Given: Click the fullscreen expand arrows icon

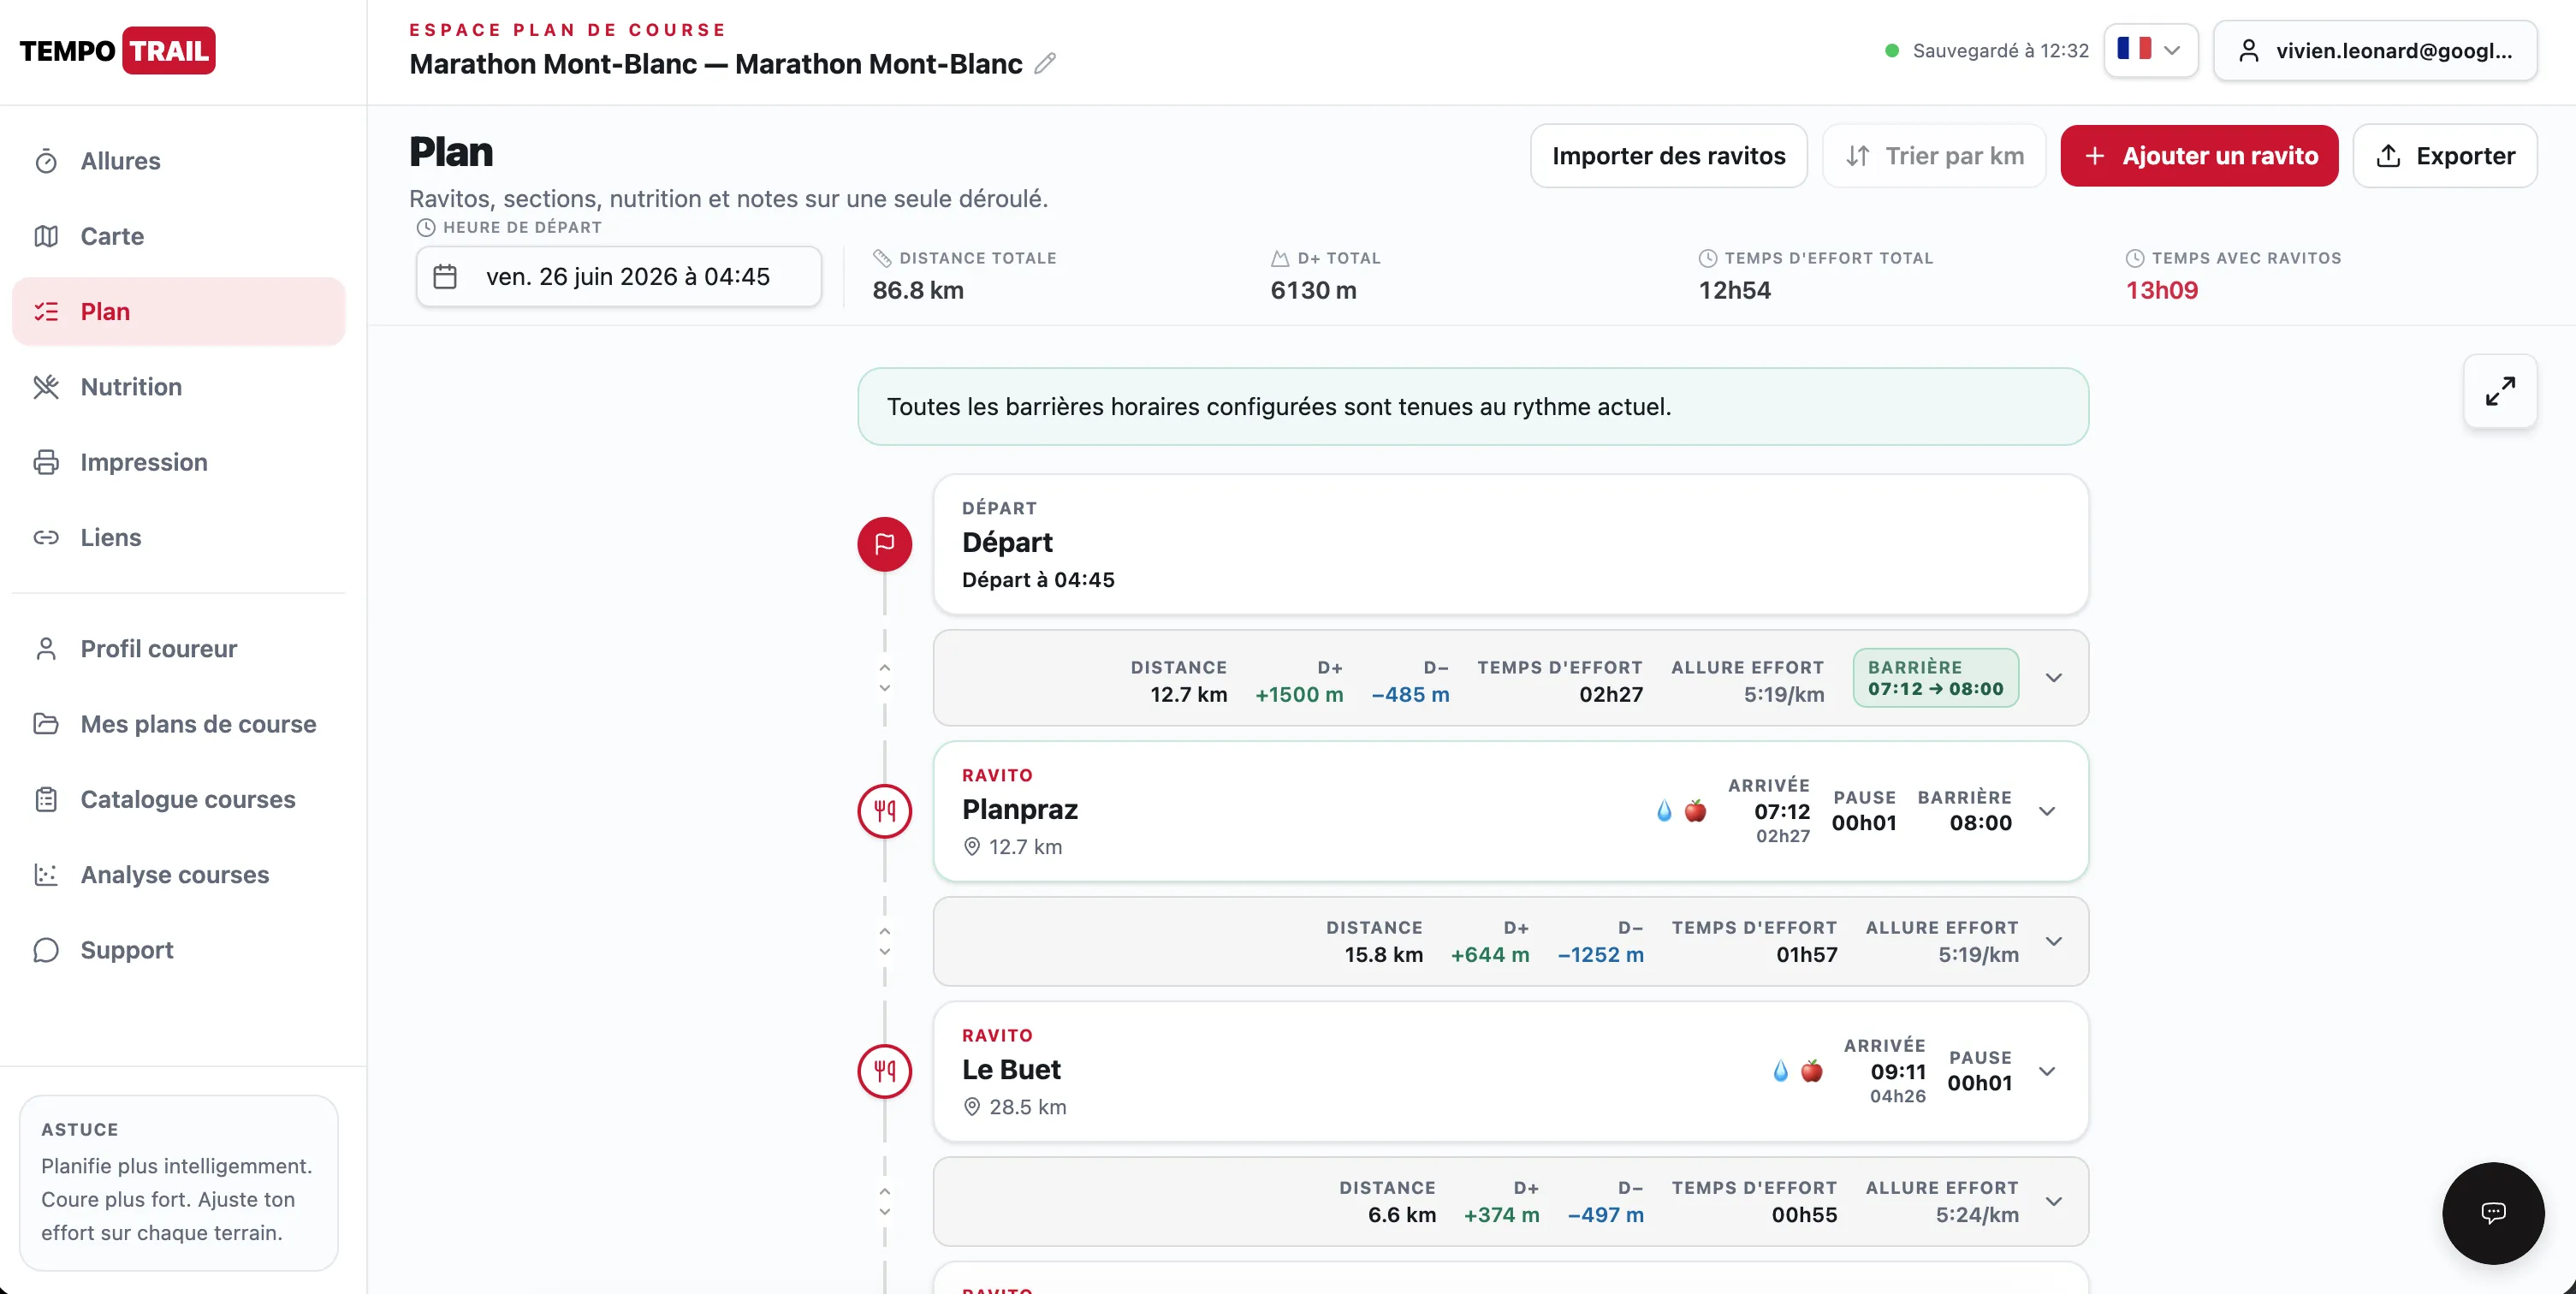Looking at the screenshot, I should tap(2500, 391).
